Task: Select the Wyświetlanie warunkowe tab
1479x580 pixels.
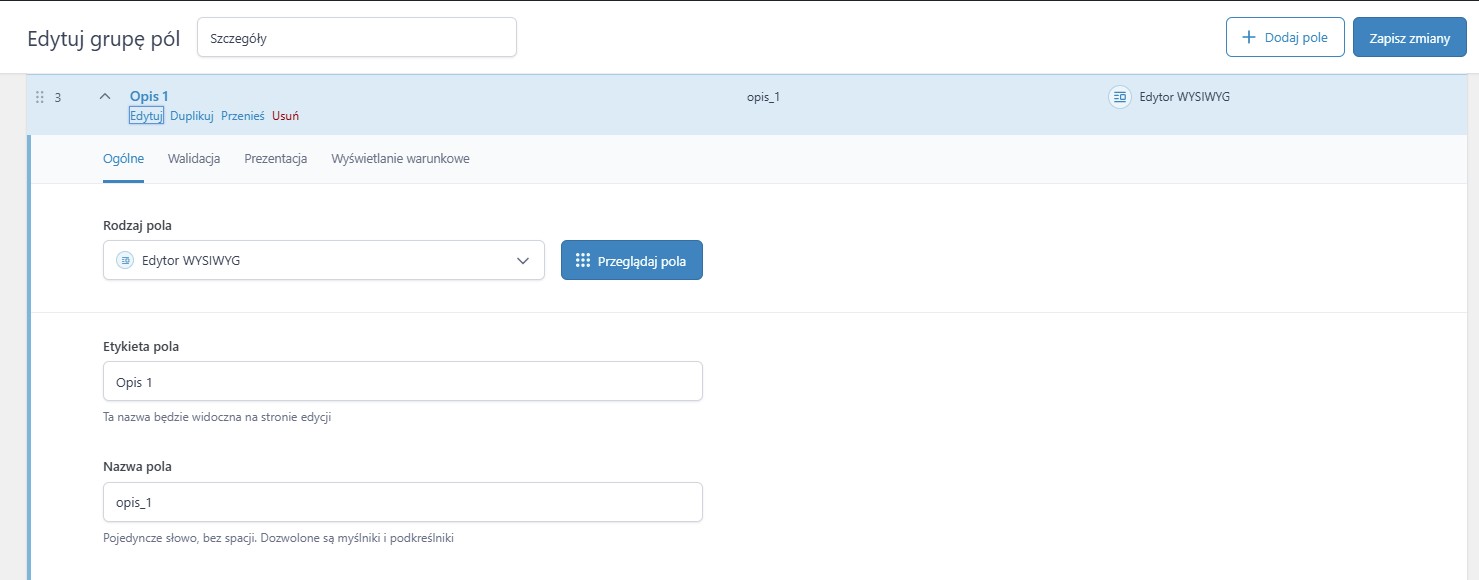Action: [x=400, y=159]
